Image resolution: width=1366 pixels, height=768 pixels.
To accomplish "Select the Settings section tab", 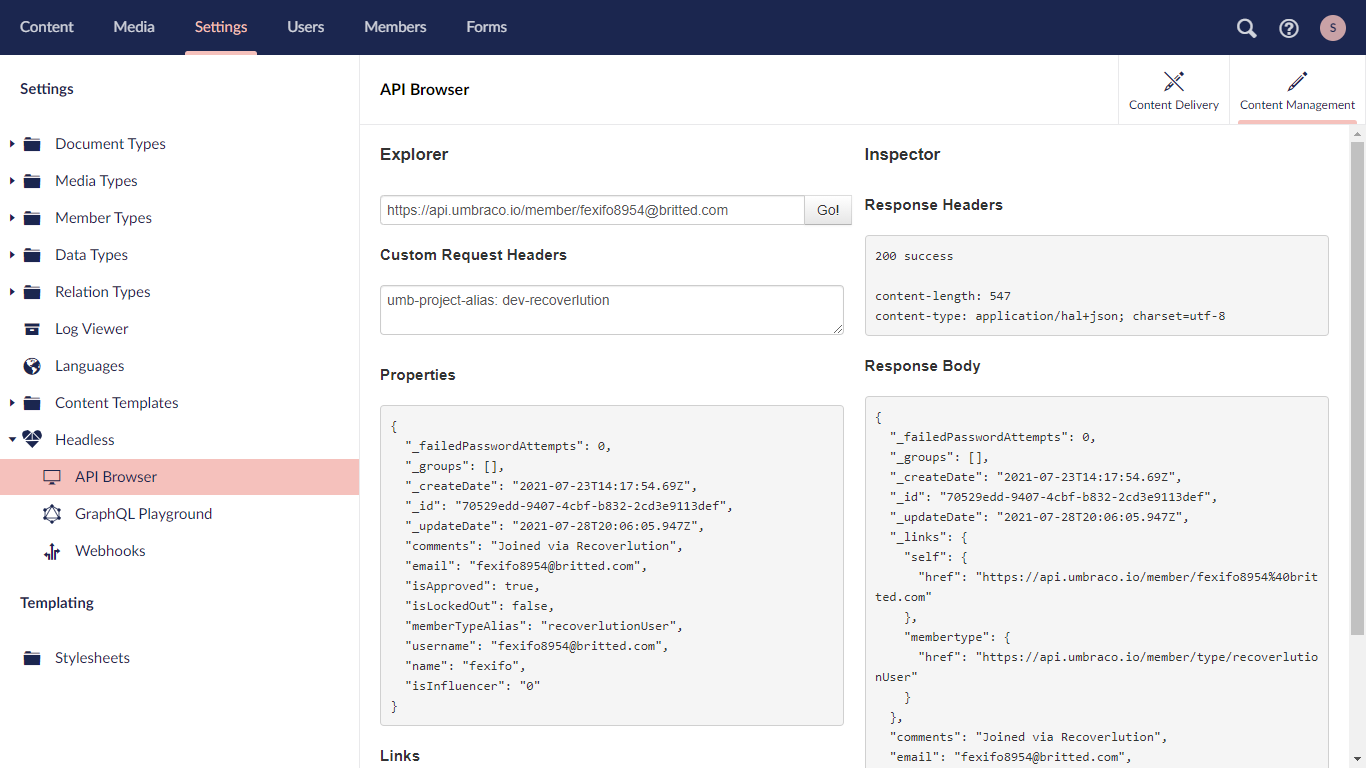I will click(221, 27).
